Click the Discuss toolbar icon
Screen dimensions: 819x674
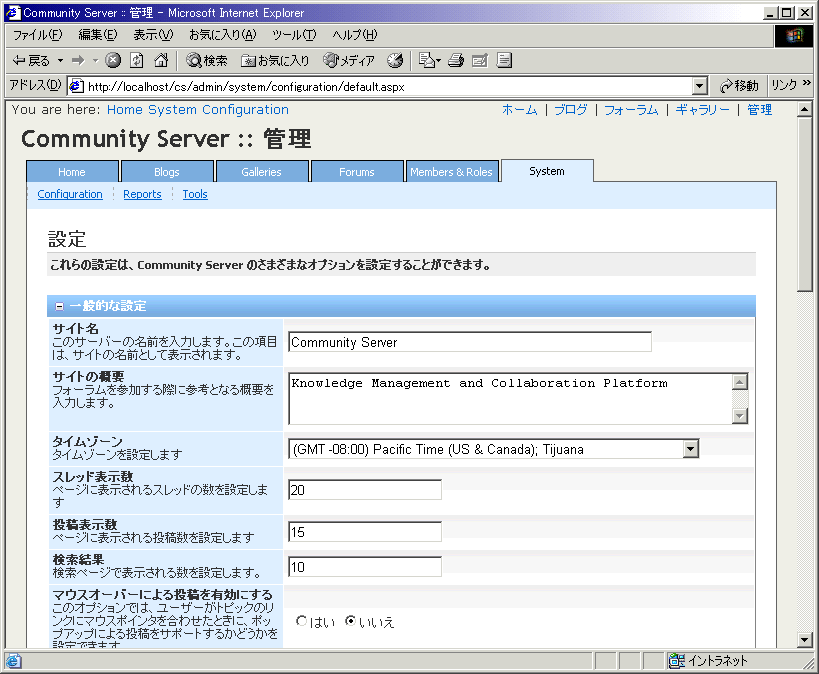tap(504, 61)
